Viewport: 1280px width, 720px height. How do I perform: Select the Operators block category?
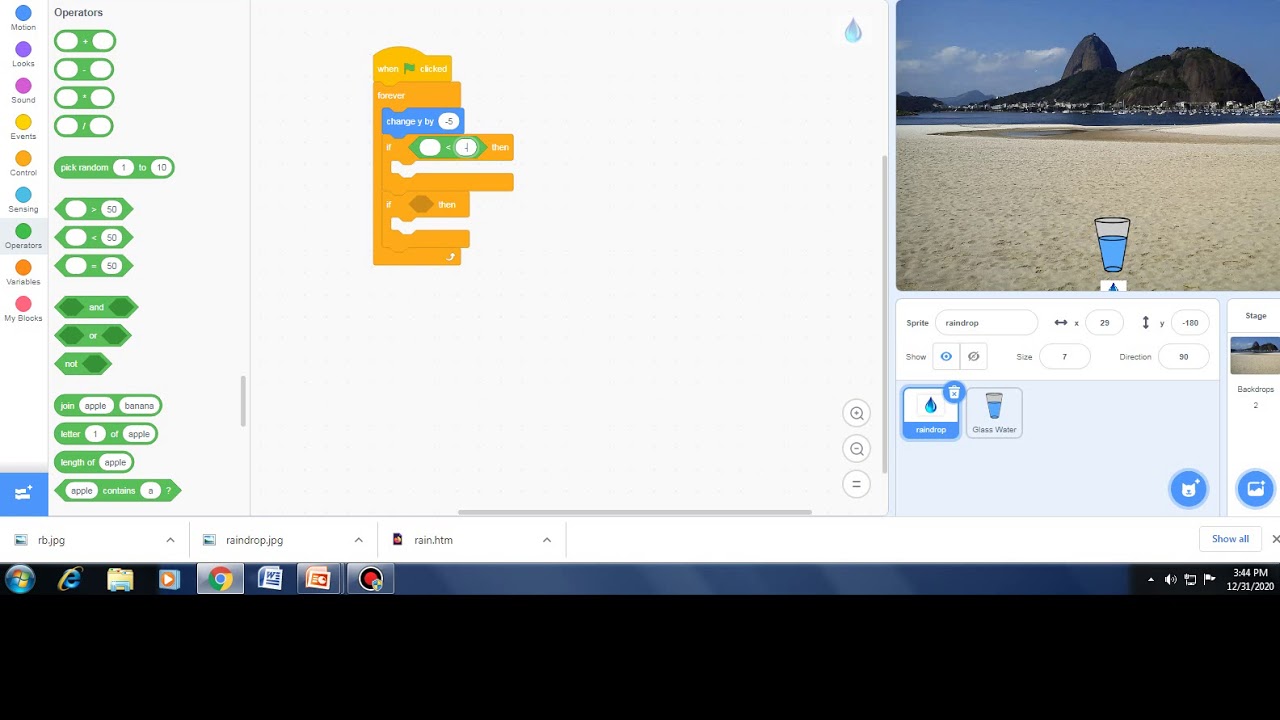coord(23,236)
